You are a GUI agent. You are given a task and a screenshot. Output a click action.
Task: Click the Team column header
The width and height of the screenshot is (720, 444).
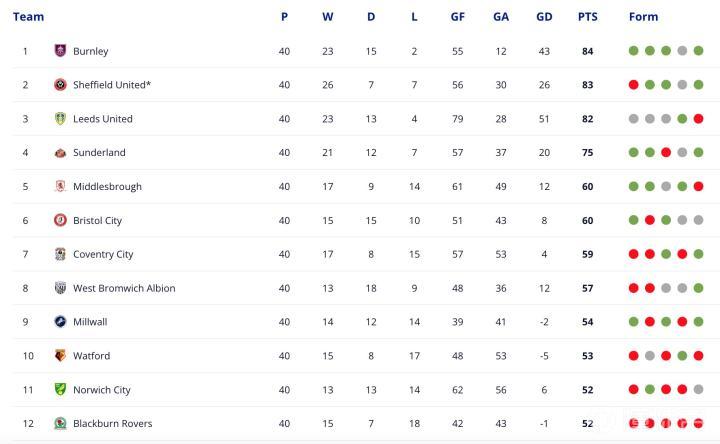(x=28, y=17)
